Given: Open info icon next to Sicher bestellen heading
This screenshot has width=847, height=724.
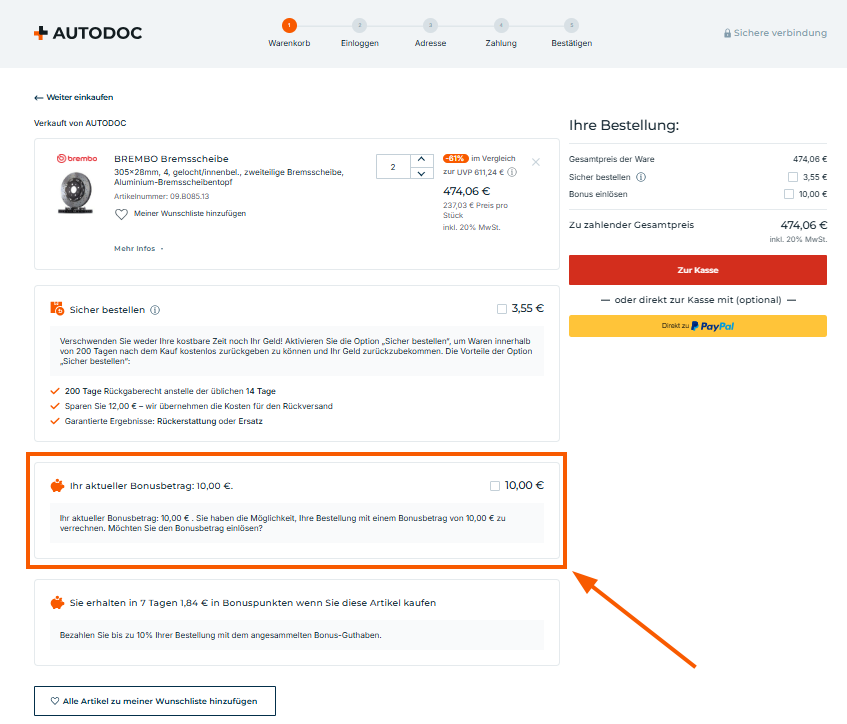Looking at the screenshot, I should (x=155, y=310).
